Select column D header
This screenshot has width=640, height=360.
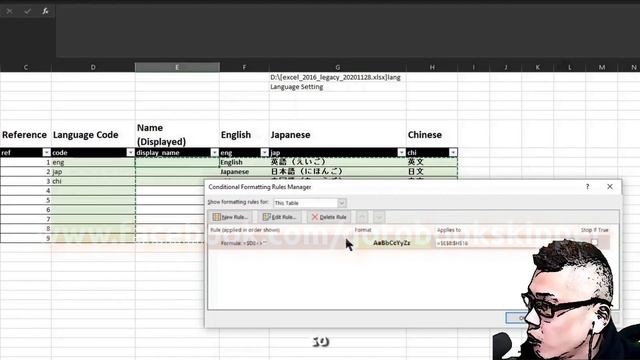pos(93,67)
